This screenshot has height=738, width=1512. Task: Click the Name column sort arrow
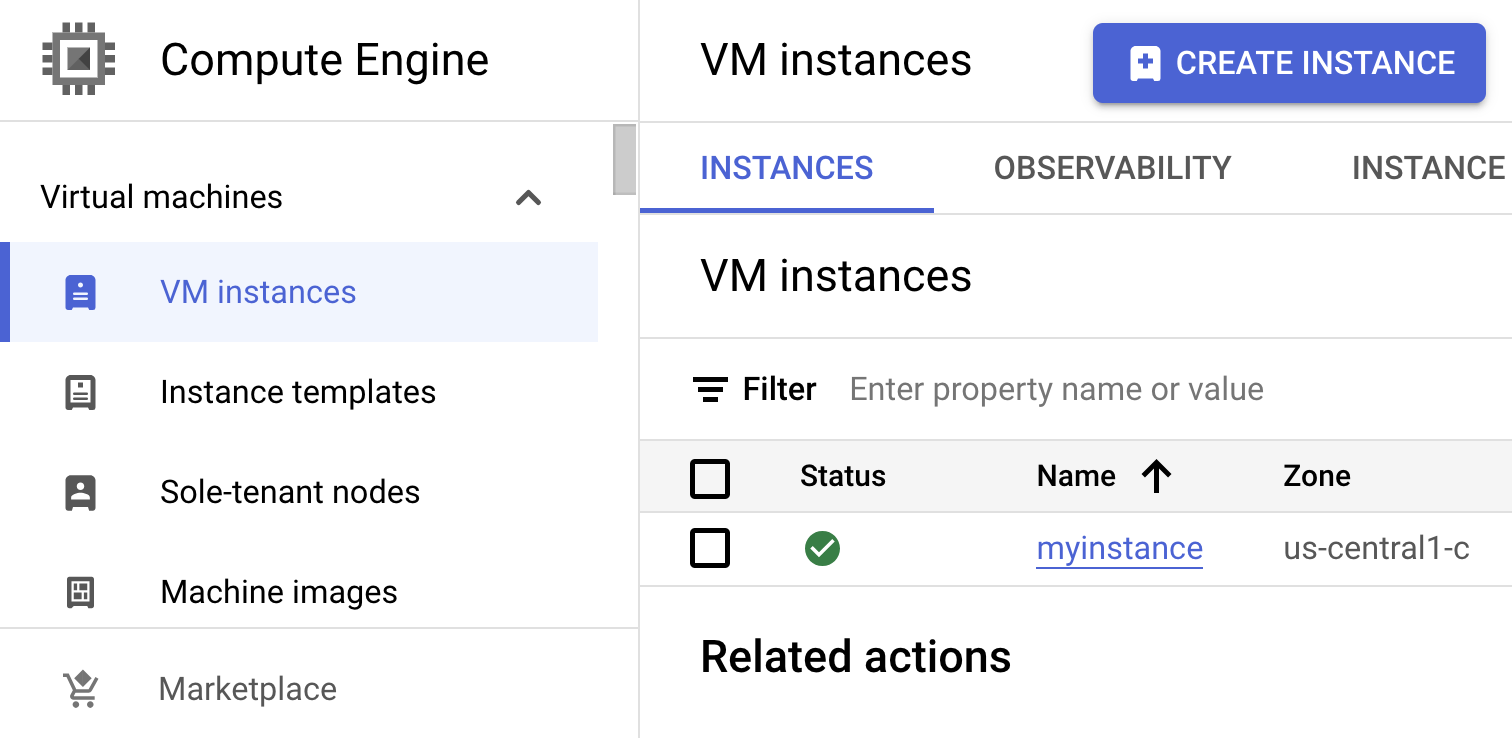tap(1156, 476)
